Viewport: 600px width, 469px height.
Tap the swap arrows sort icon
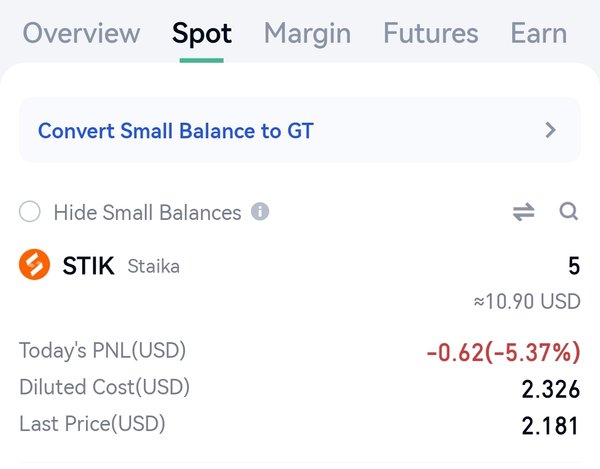[x=523, y=212]
